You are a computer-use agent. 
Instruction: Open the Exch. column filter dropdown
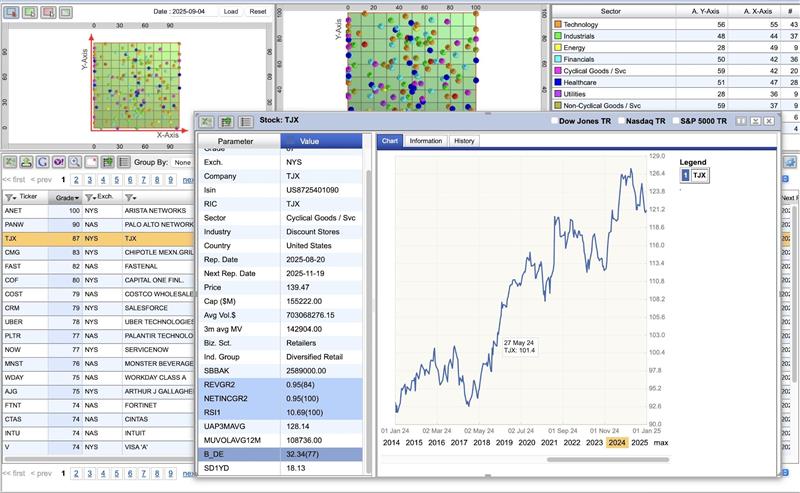(x=90, y=197)
